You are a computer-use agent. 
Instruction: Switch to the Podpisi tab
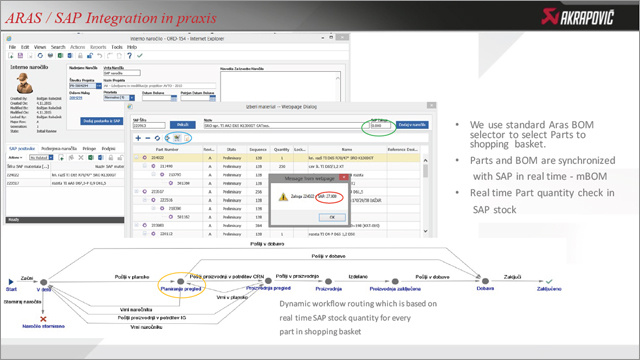tap(108, 149)
